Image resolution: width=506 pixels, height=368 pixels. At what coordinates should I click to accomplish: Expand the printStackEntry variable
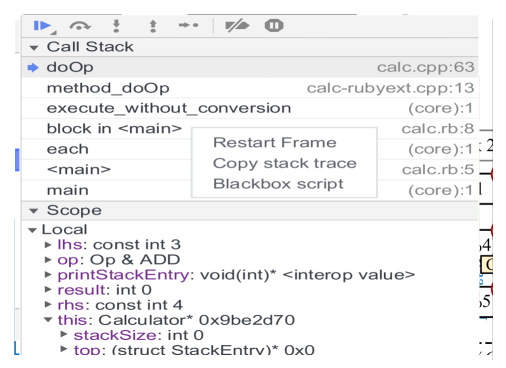coord(48,275)
